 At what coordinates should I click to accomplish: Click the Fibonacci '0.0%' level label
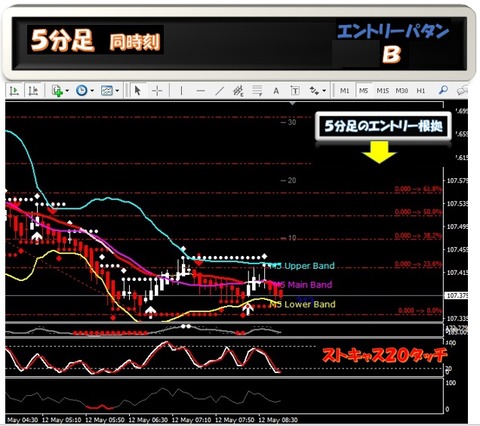(420, 310)
